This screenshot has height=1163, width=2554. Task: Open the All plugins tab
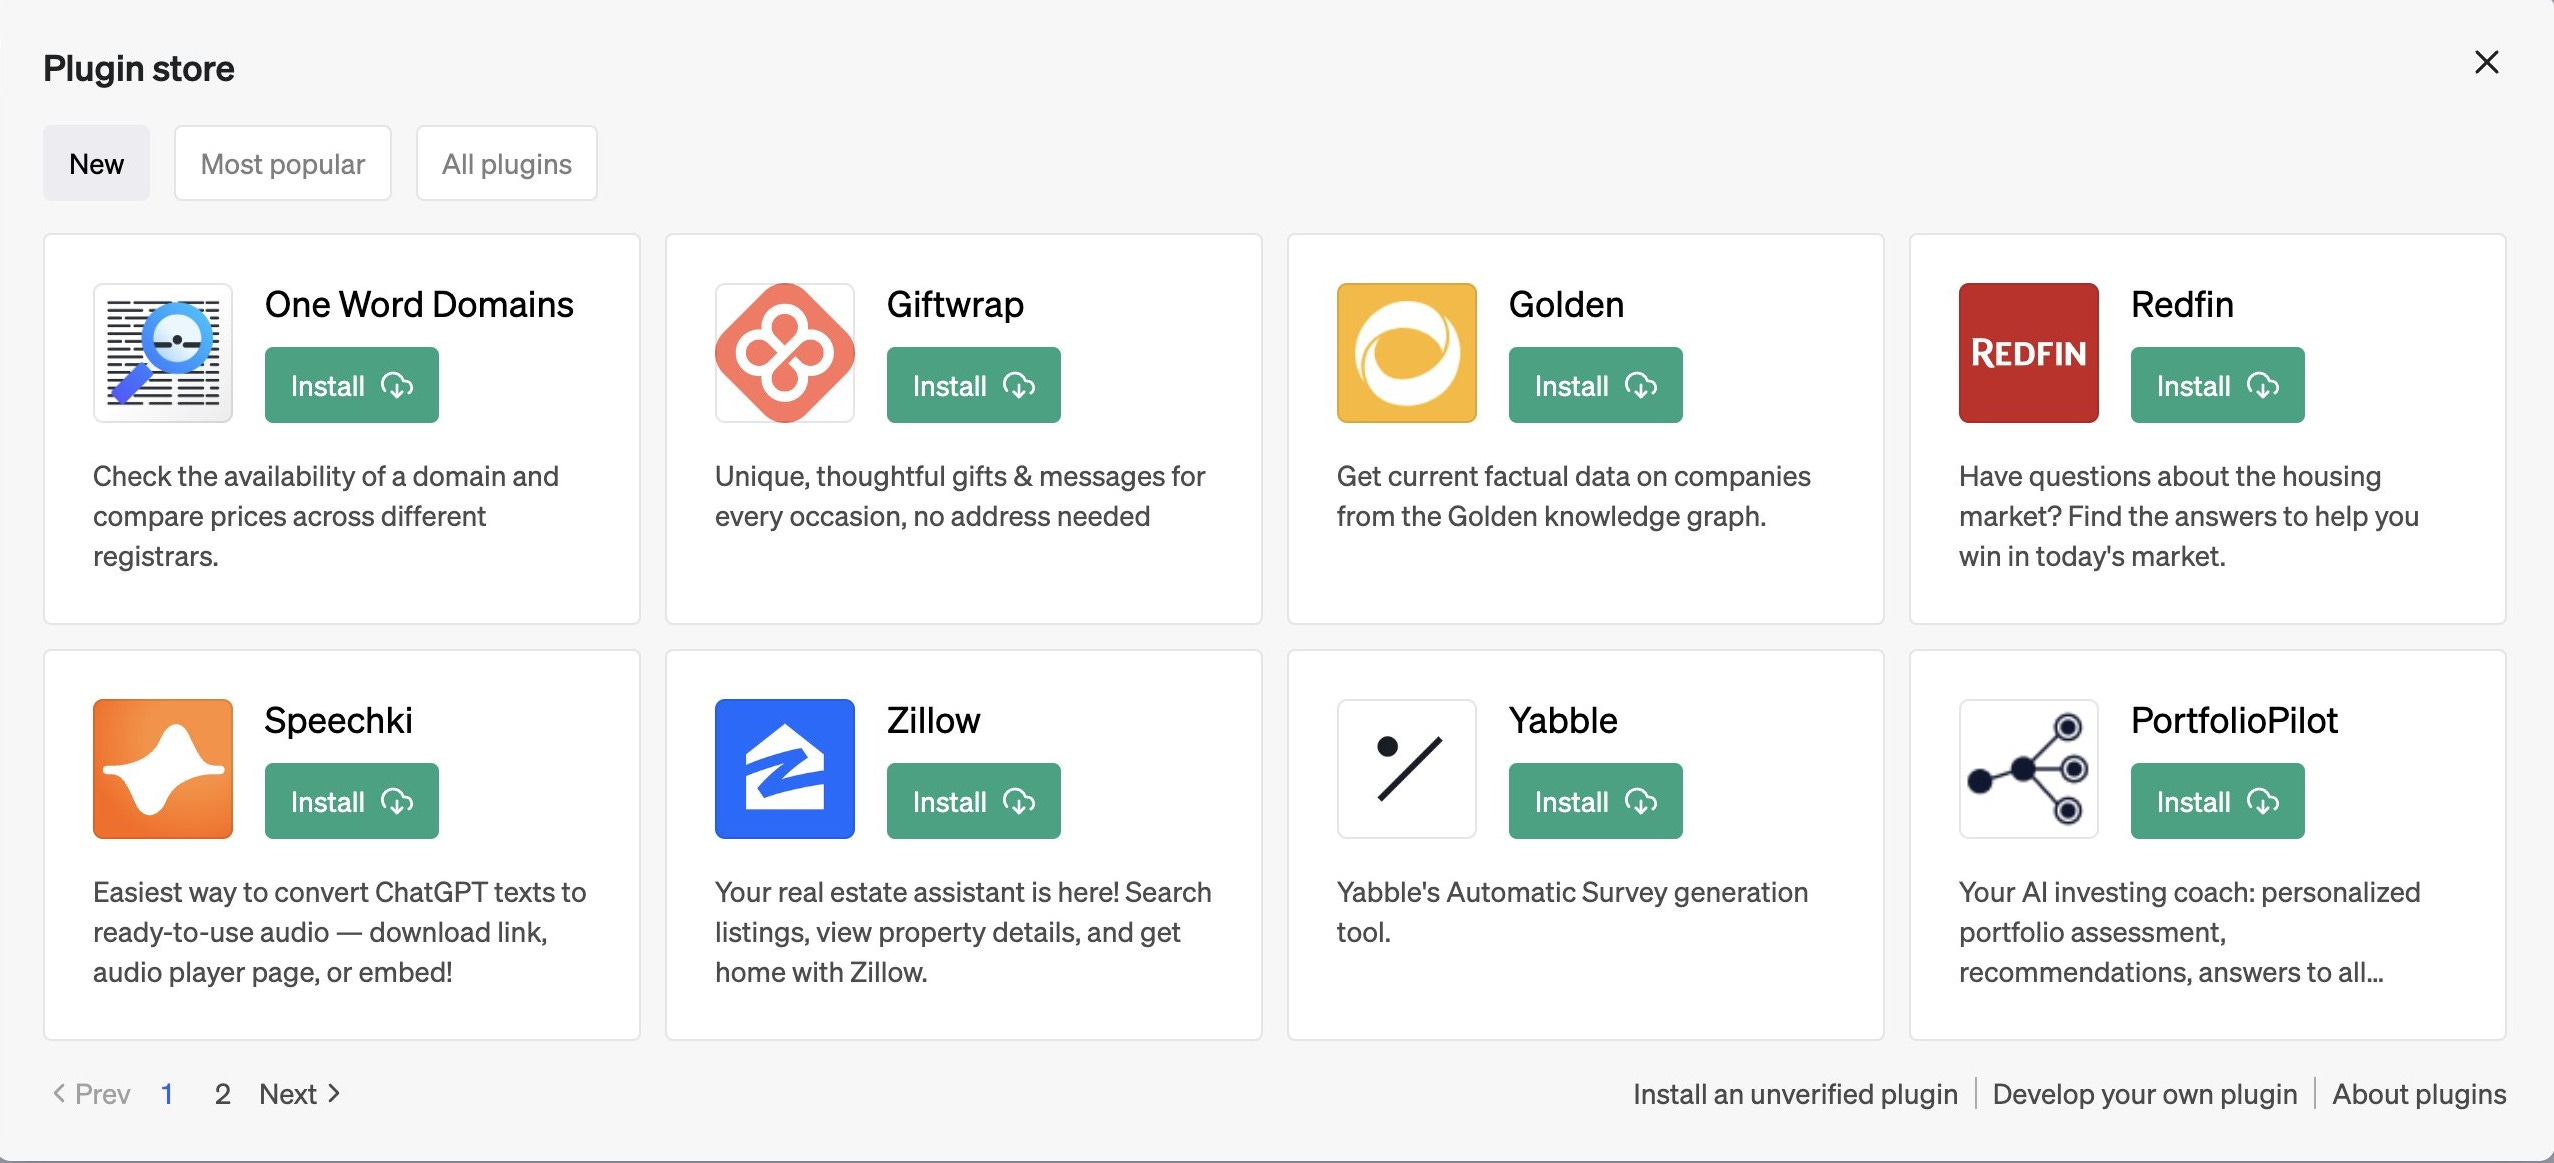(507, 163)
